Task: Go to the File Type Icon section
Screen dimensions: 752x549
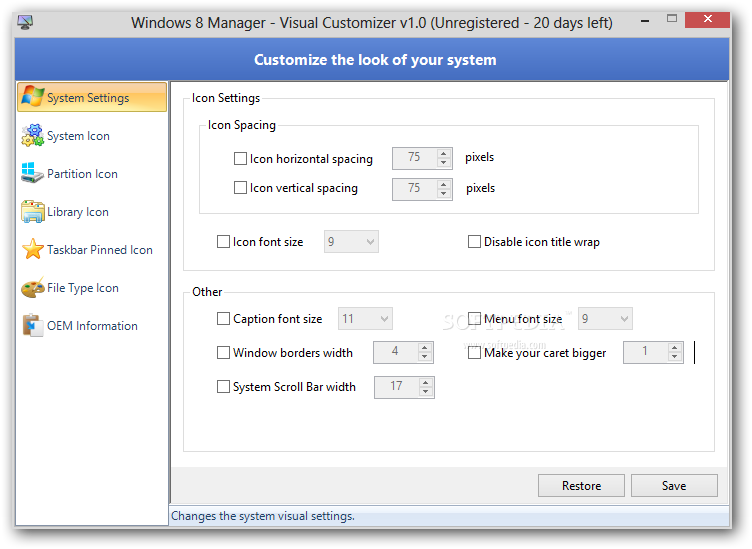Action: coord(82,288)
